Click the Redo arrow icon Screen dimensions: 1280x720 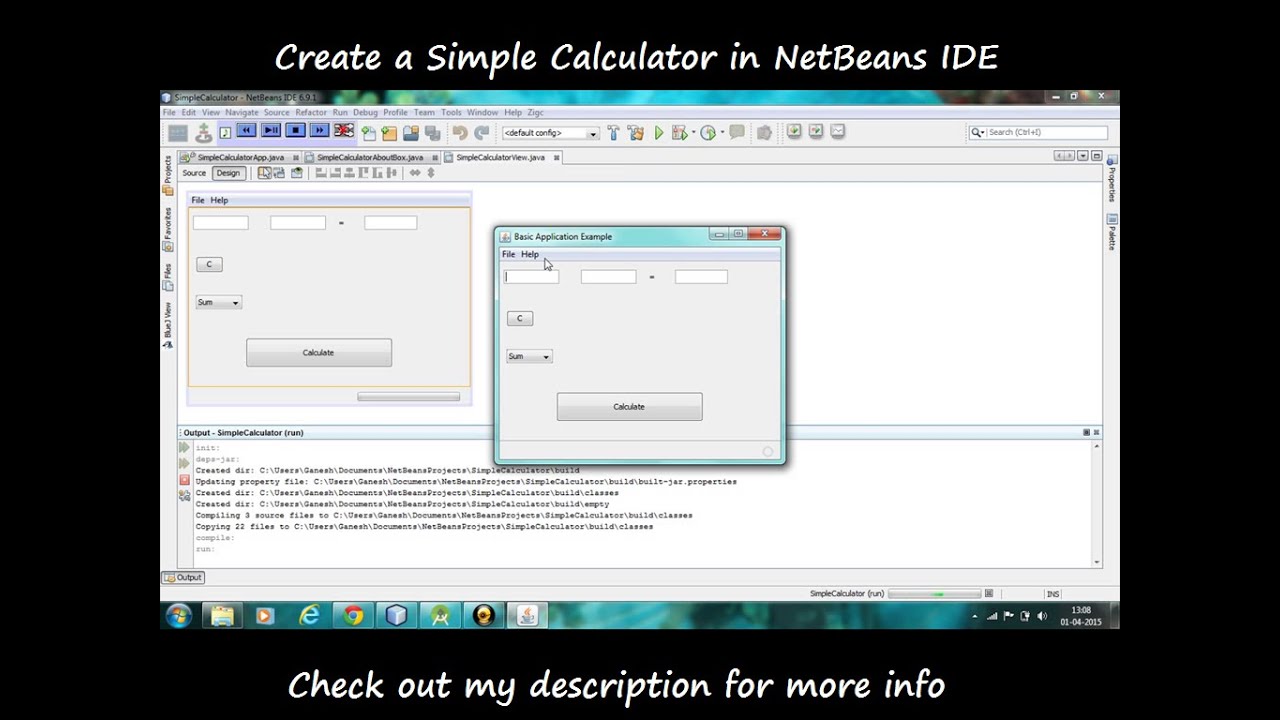[481, 133]
